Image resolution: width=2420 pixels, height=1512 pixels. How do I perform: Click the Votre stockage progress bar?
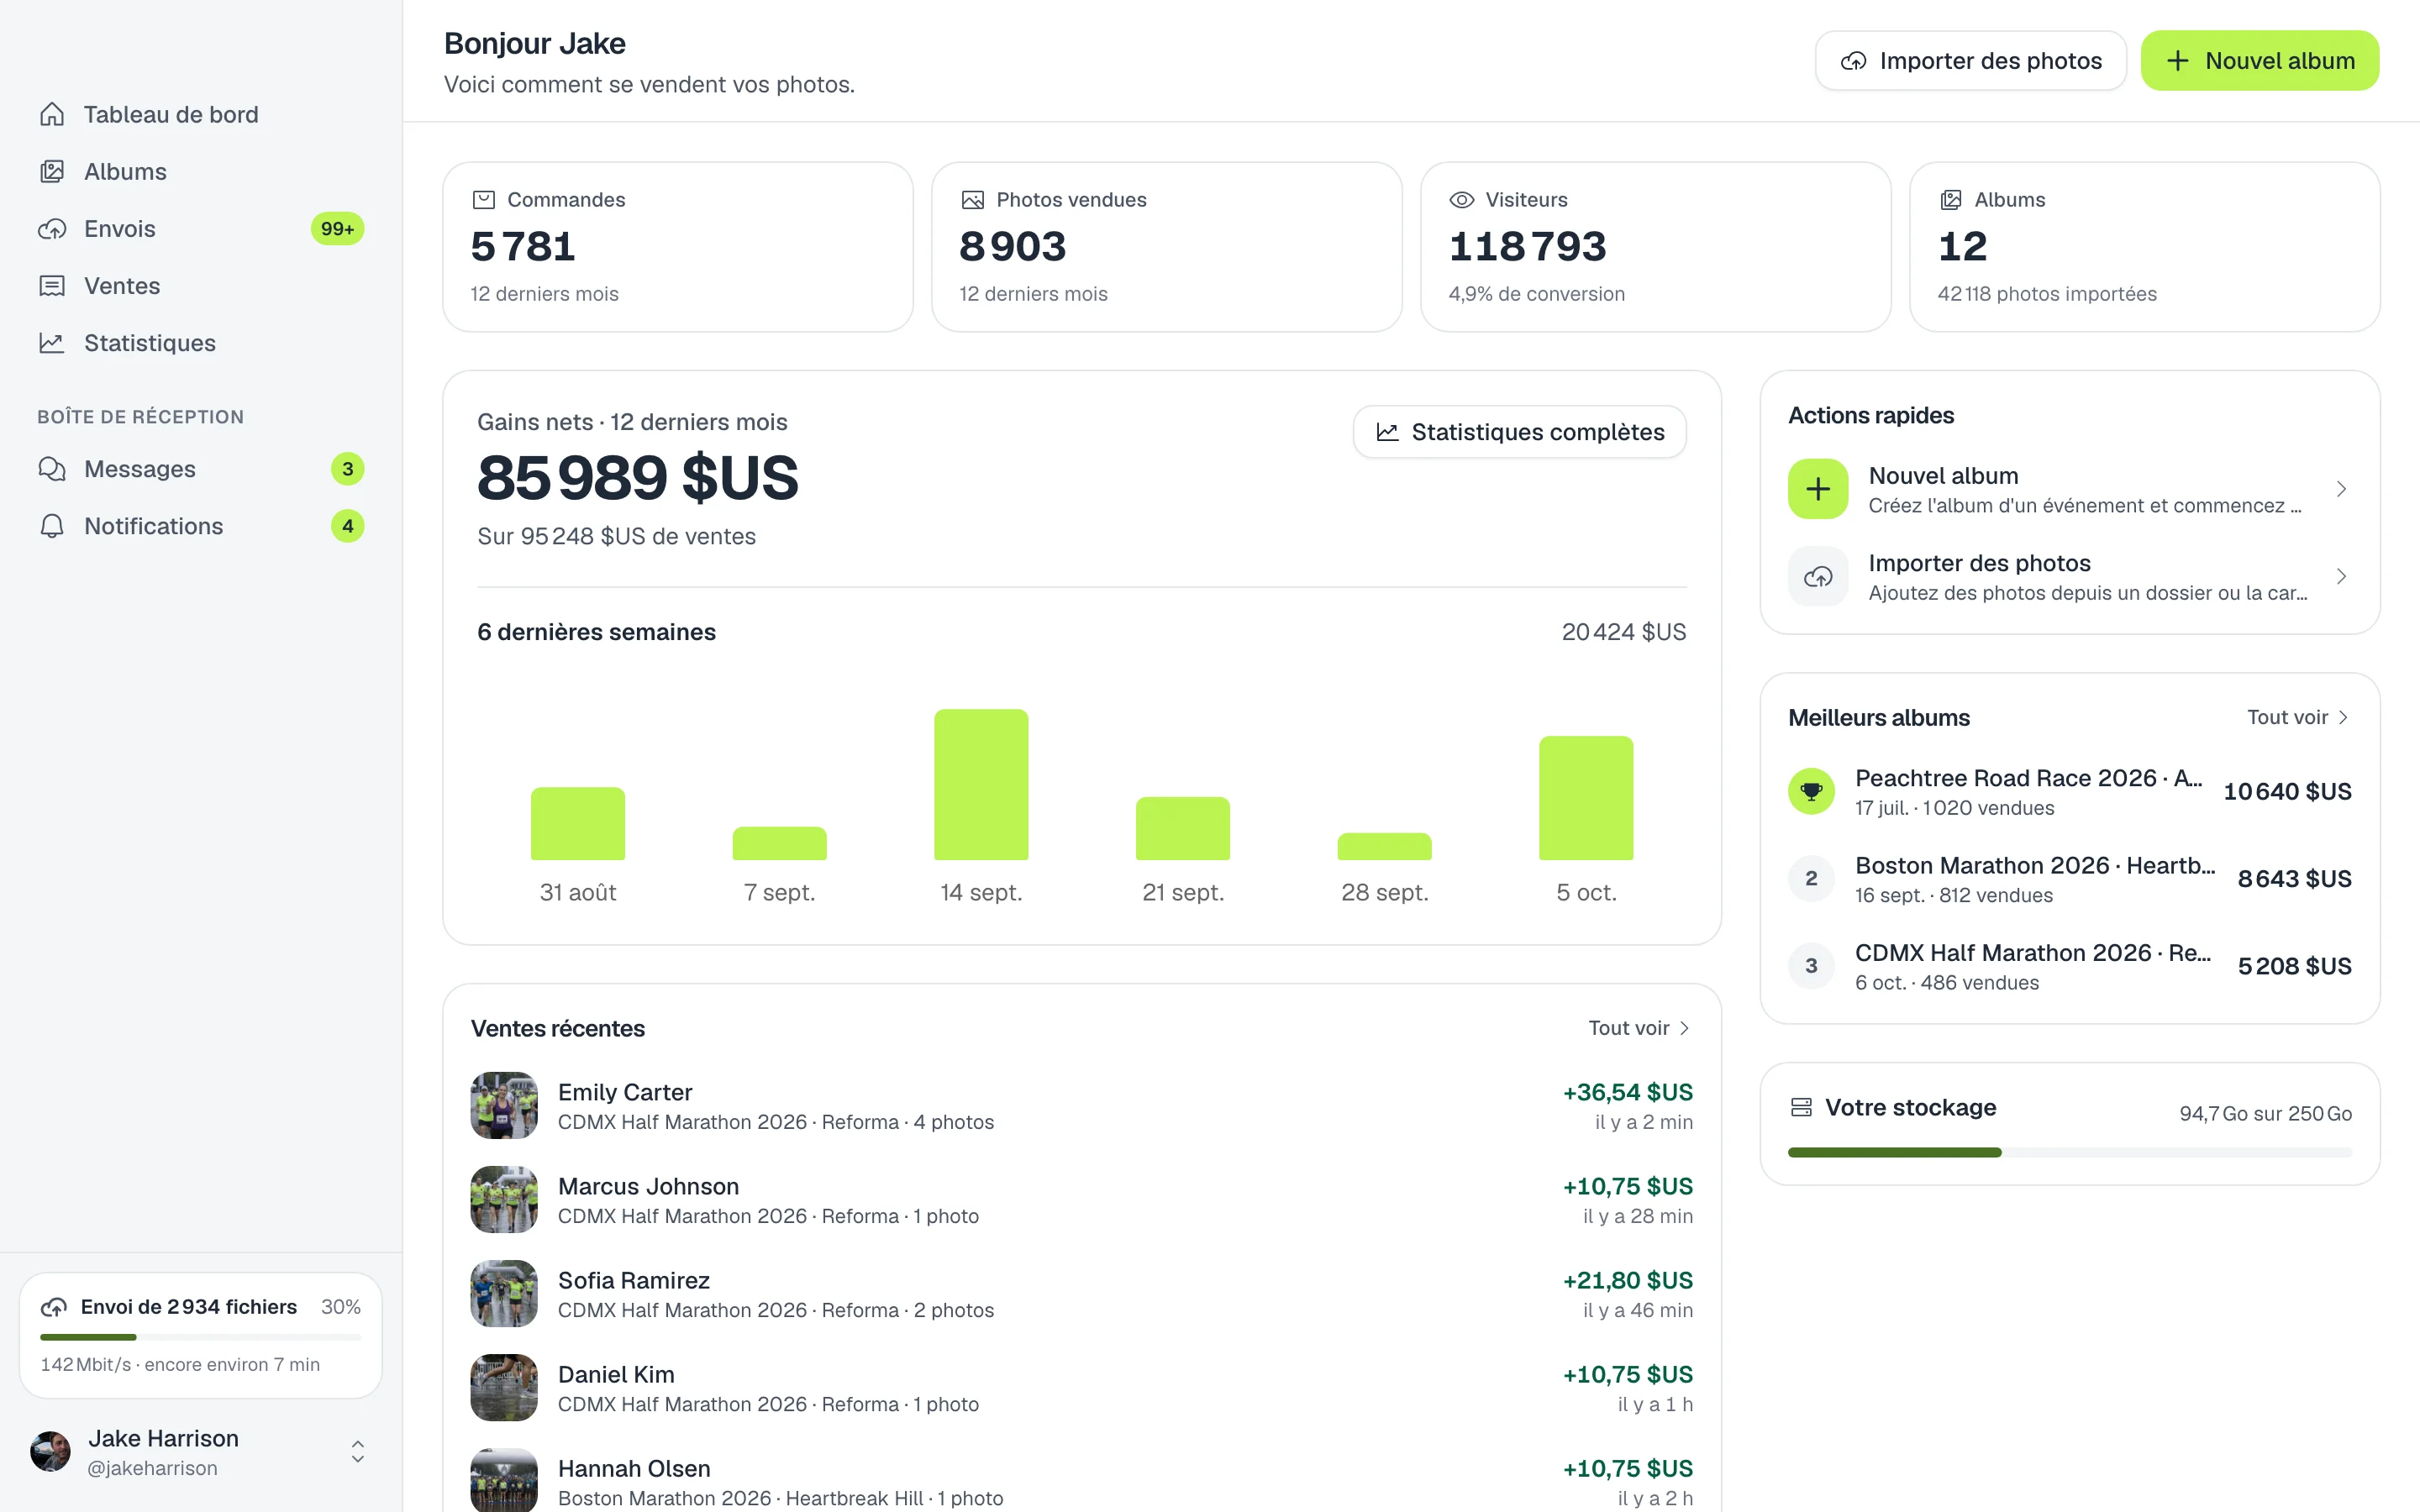click(x=2070, y=1152)
